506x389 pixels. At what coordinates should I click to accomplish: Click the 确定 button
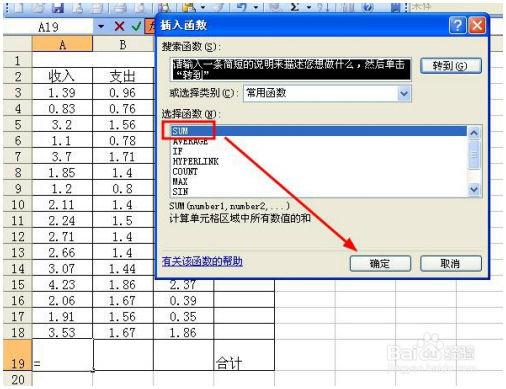point(380,264)
